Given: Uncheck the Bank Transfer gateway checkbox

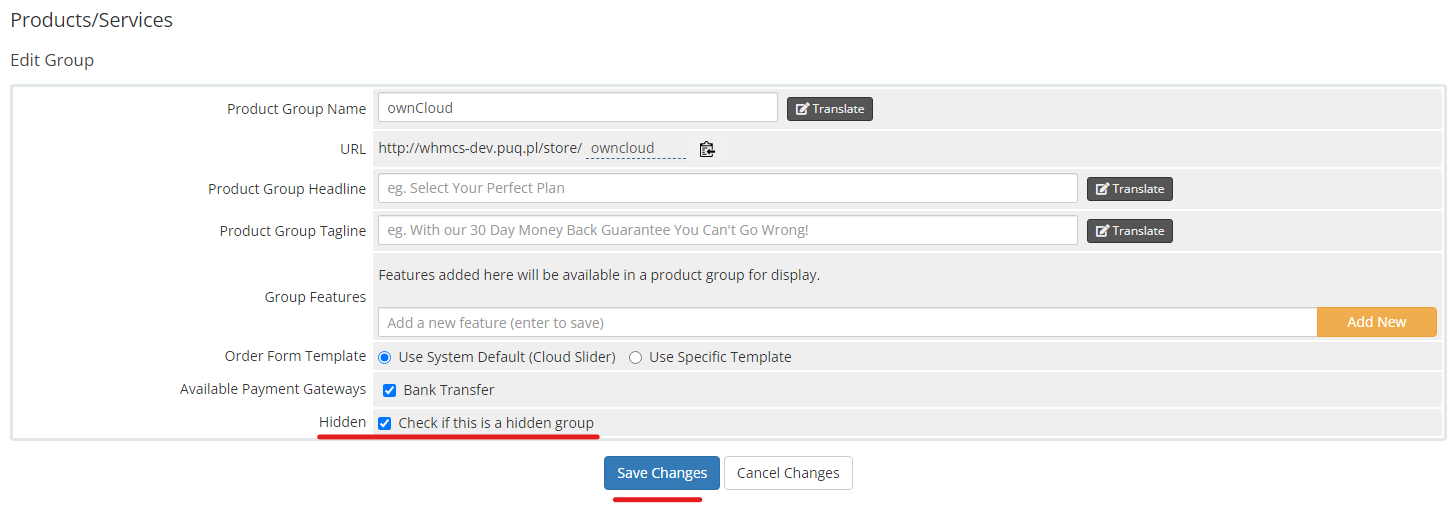Looking at the screenshot, I should tap(390, 390).
